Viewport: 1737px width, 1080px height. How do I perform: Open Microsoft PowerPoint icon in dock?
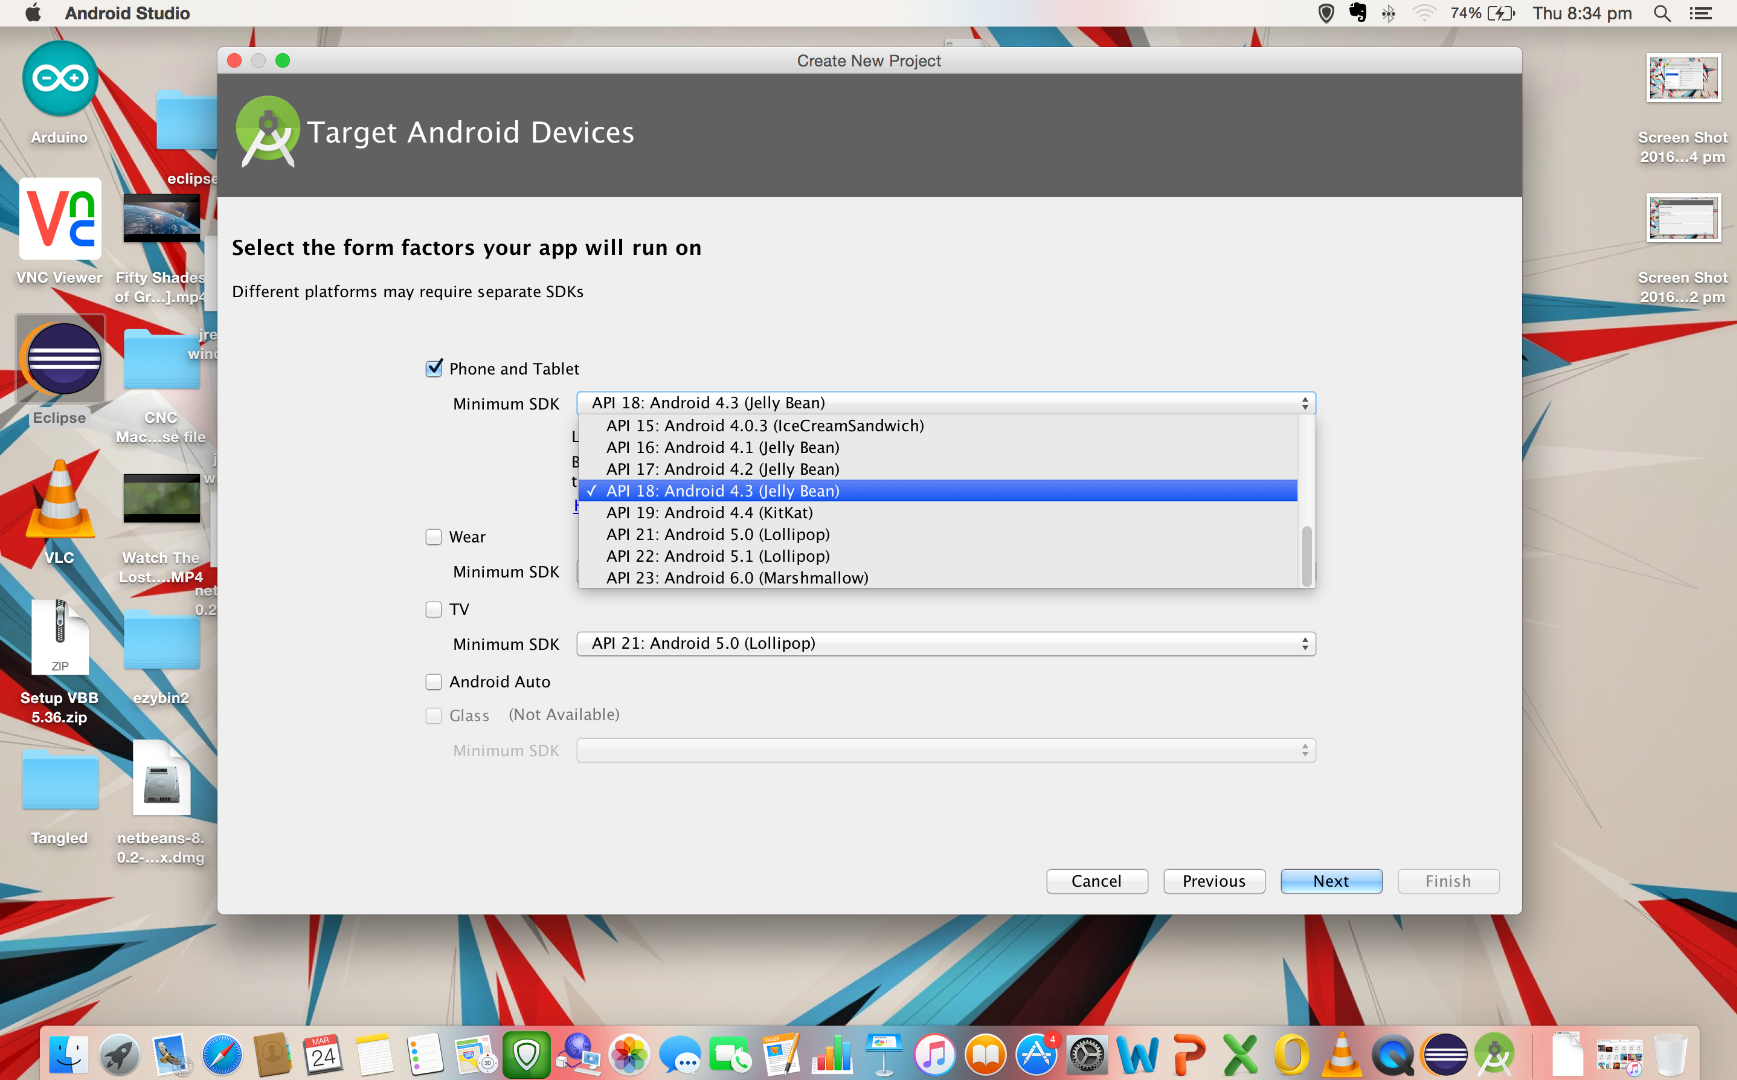[x=1189, y=1055]
